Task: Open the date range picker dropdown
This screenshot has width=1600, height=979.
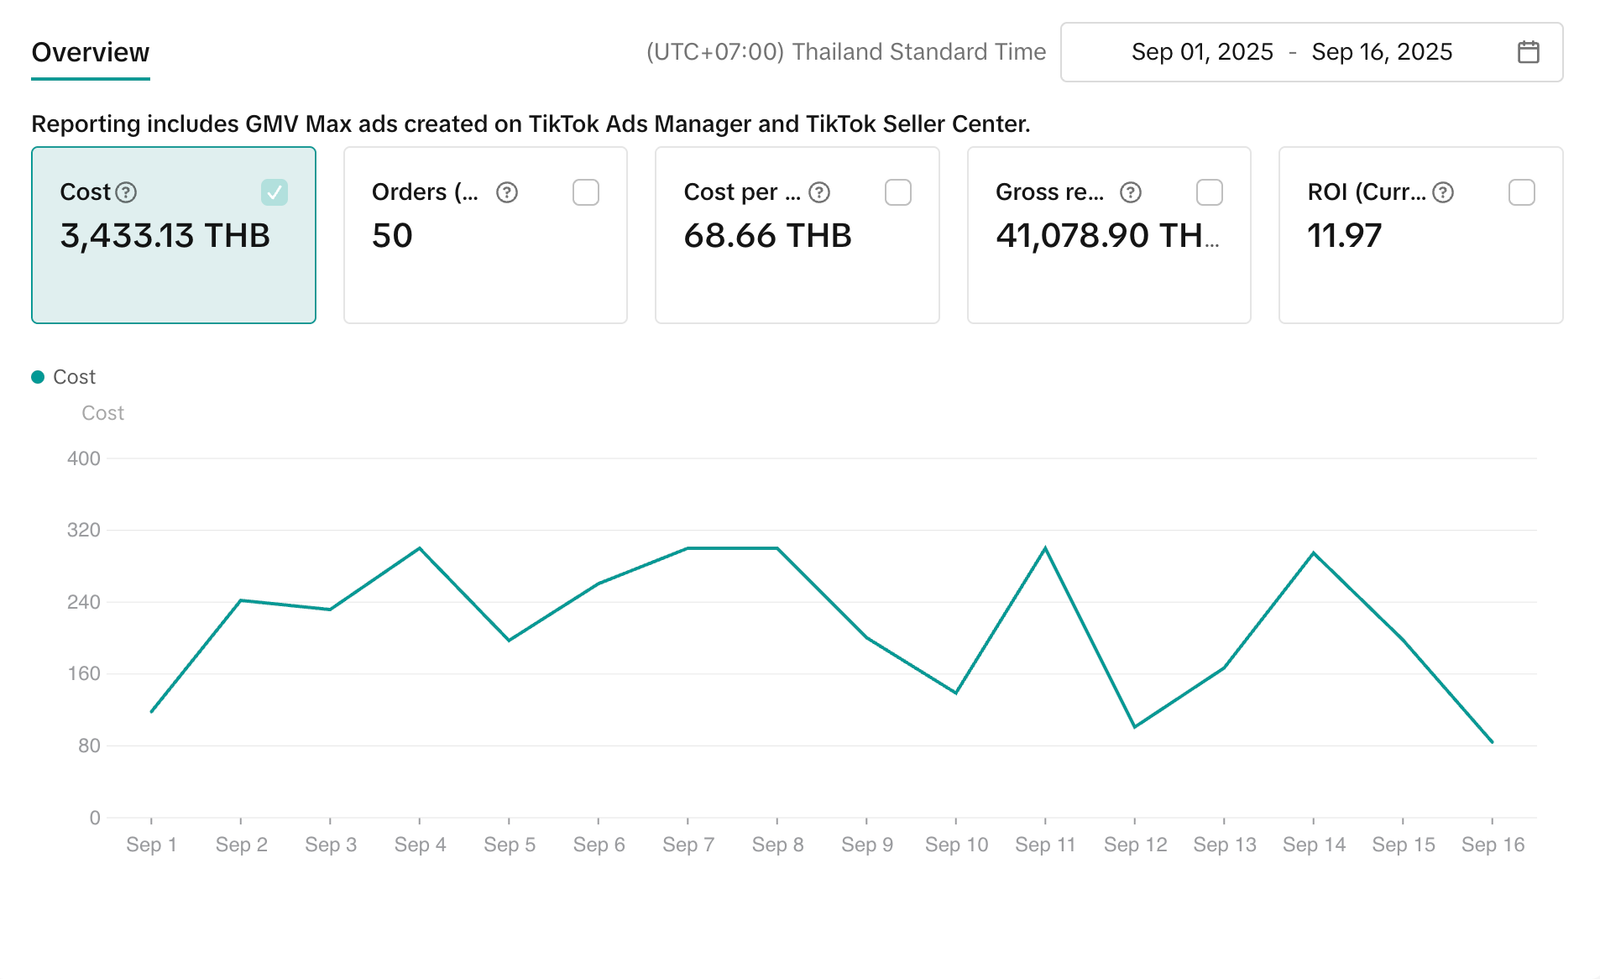Action: (x=1310, y=52)
